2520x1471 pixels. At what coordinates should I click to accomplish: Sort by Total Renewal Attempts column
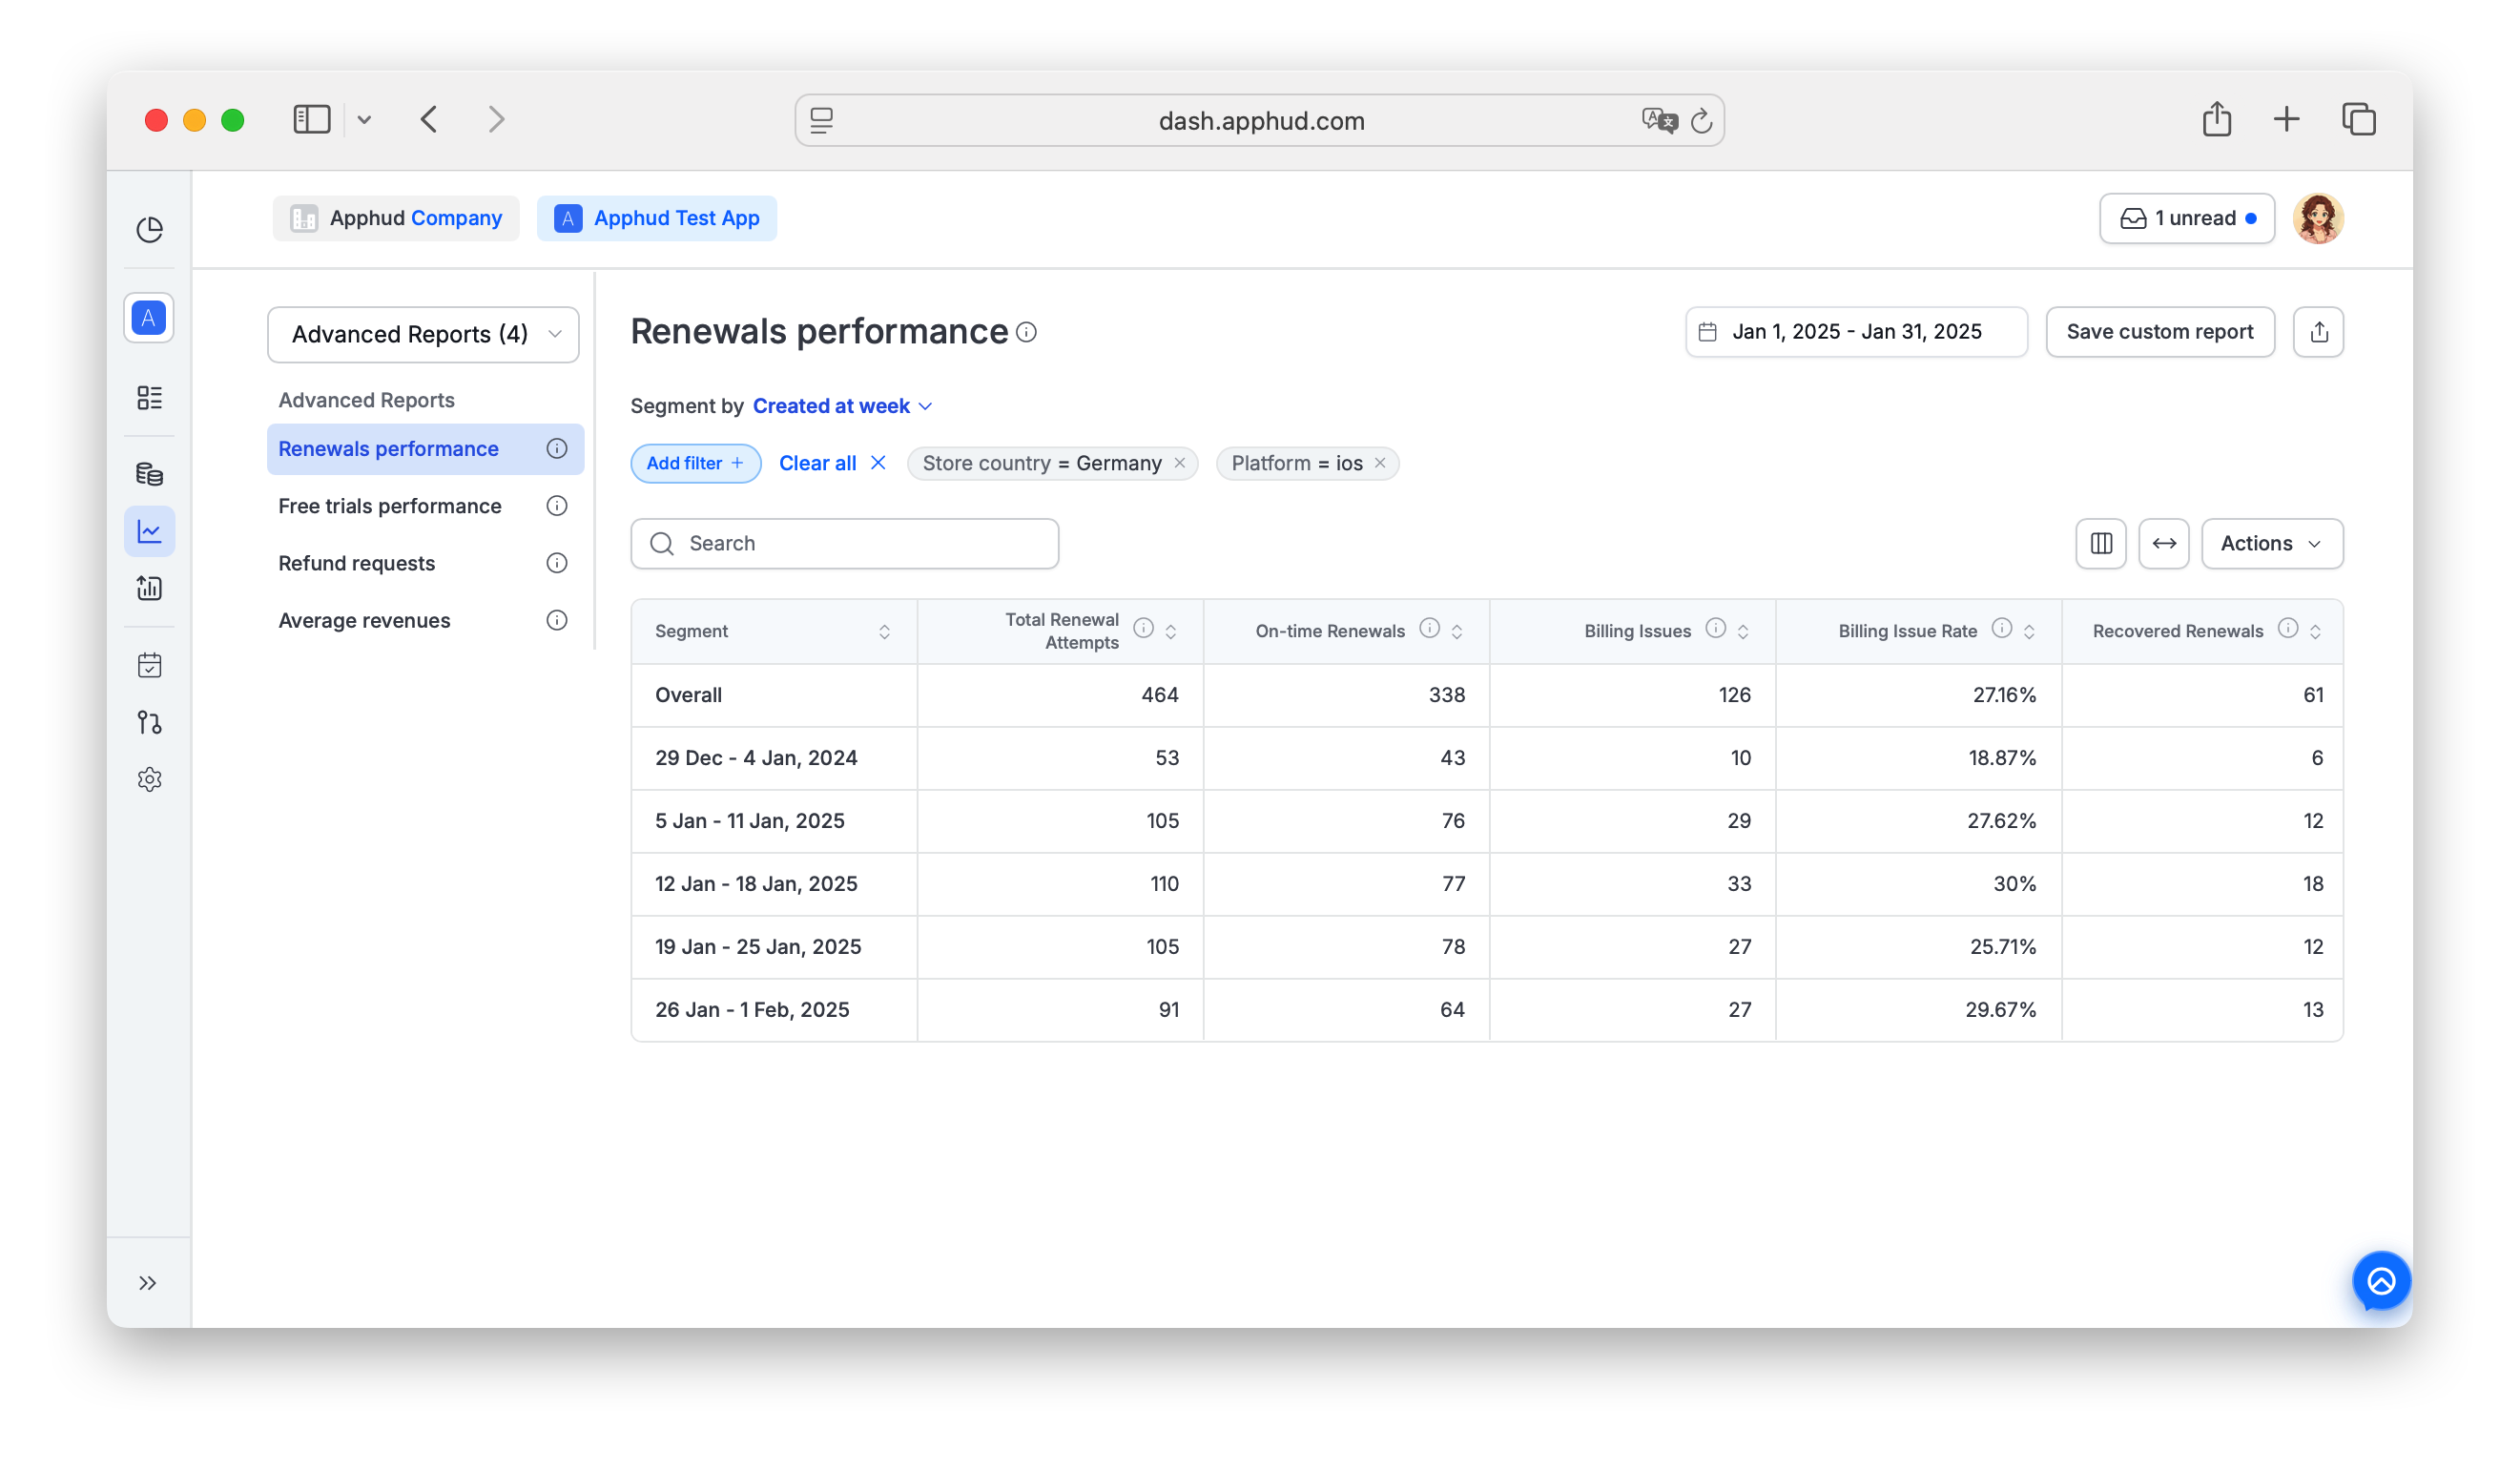[x=1170, y=632]
